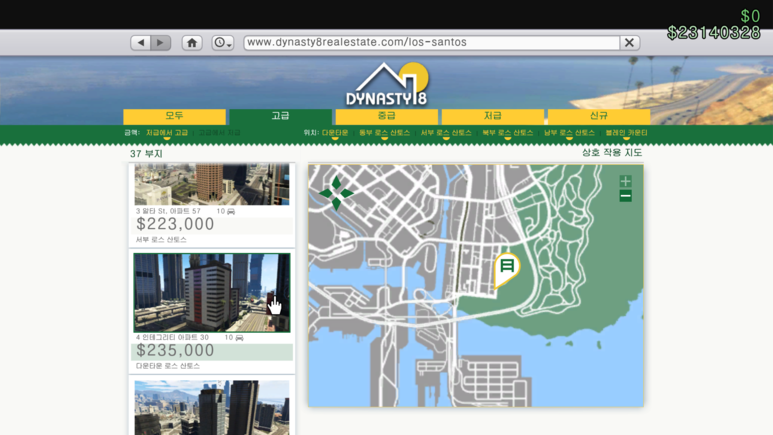This screenshot has width=773, height=435.
Task: Toggle the 북부 로스 산토스 location filter
Action: [507, 133]
